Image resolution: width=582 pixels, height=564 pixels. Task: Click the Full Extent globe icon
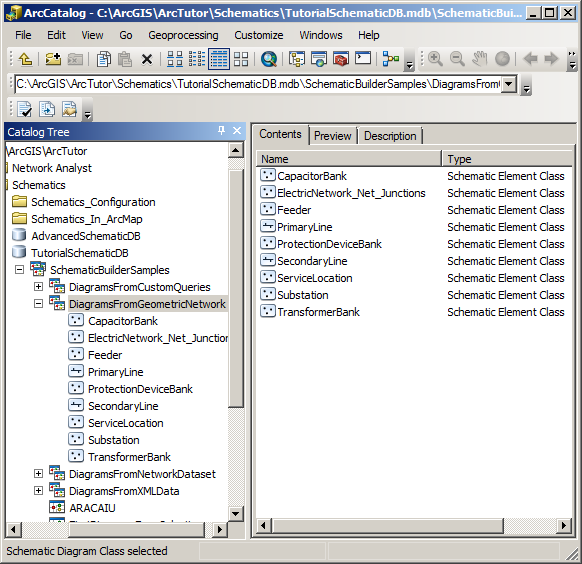coord(502,59)
